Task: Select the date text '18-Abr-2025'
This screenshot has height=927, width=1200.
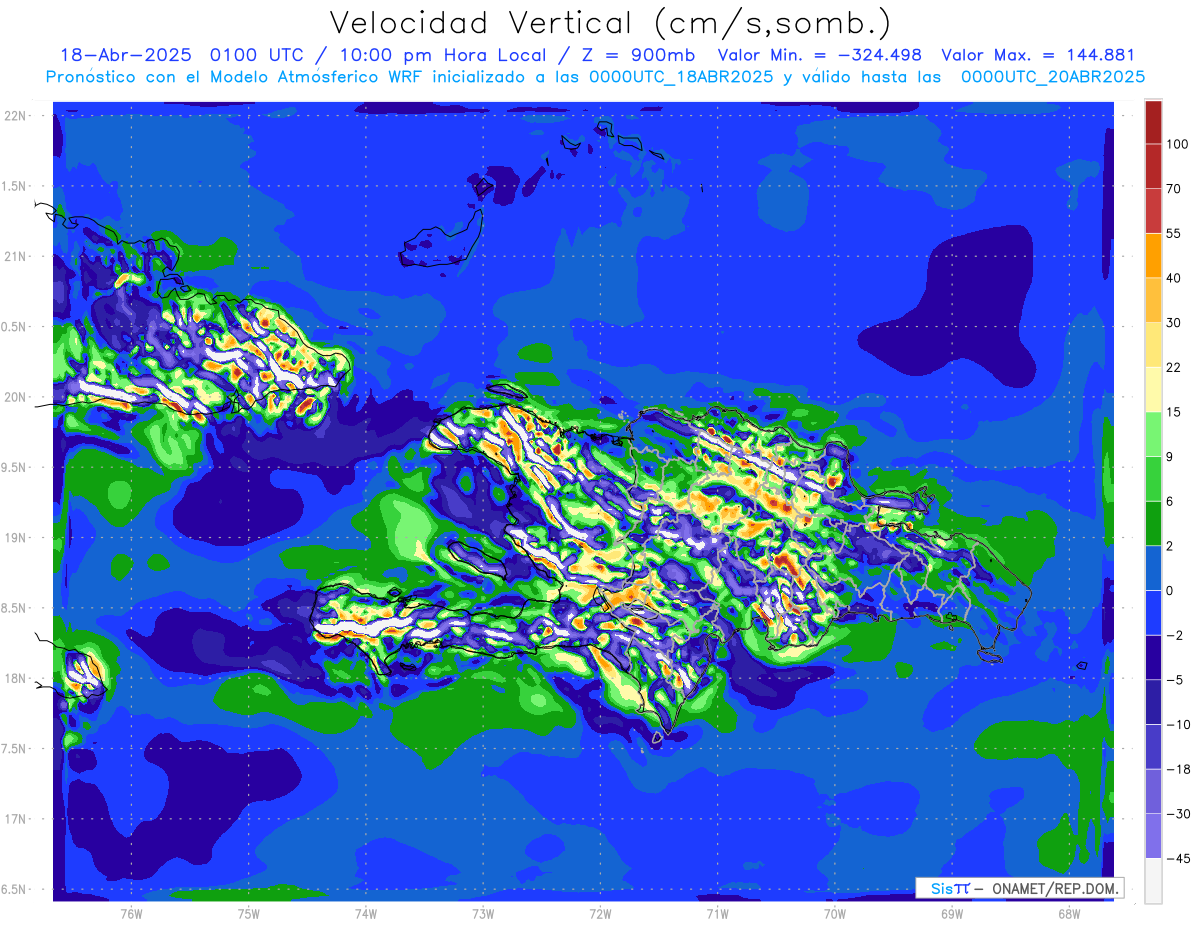Action: [x=127, y=55]
